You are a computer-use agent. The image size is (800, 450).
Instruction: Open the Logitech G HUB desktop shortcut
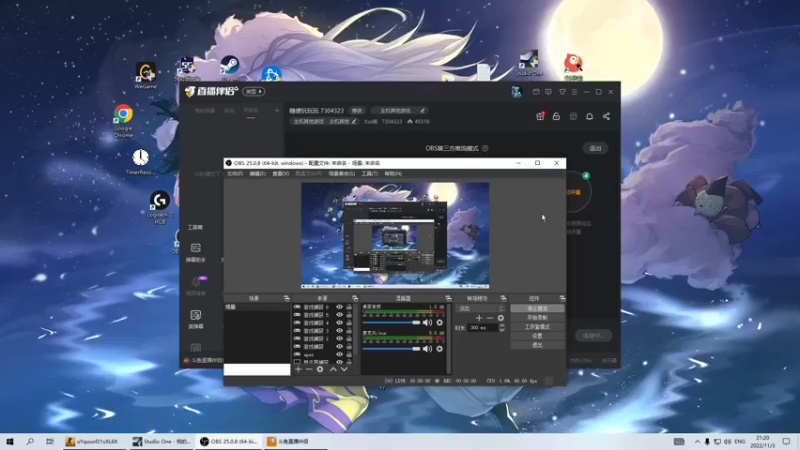tap(160, 208)
